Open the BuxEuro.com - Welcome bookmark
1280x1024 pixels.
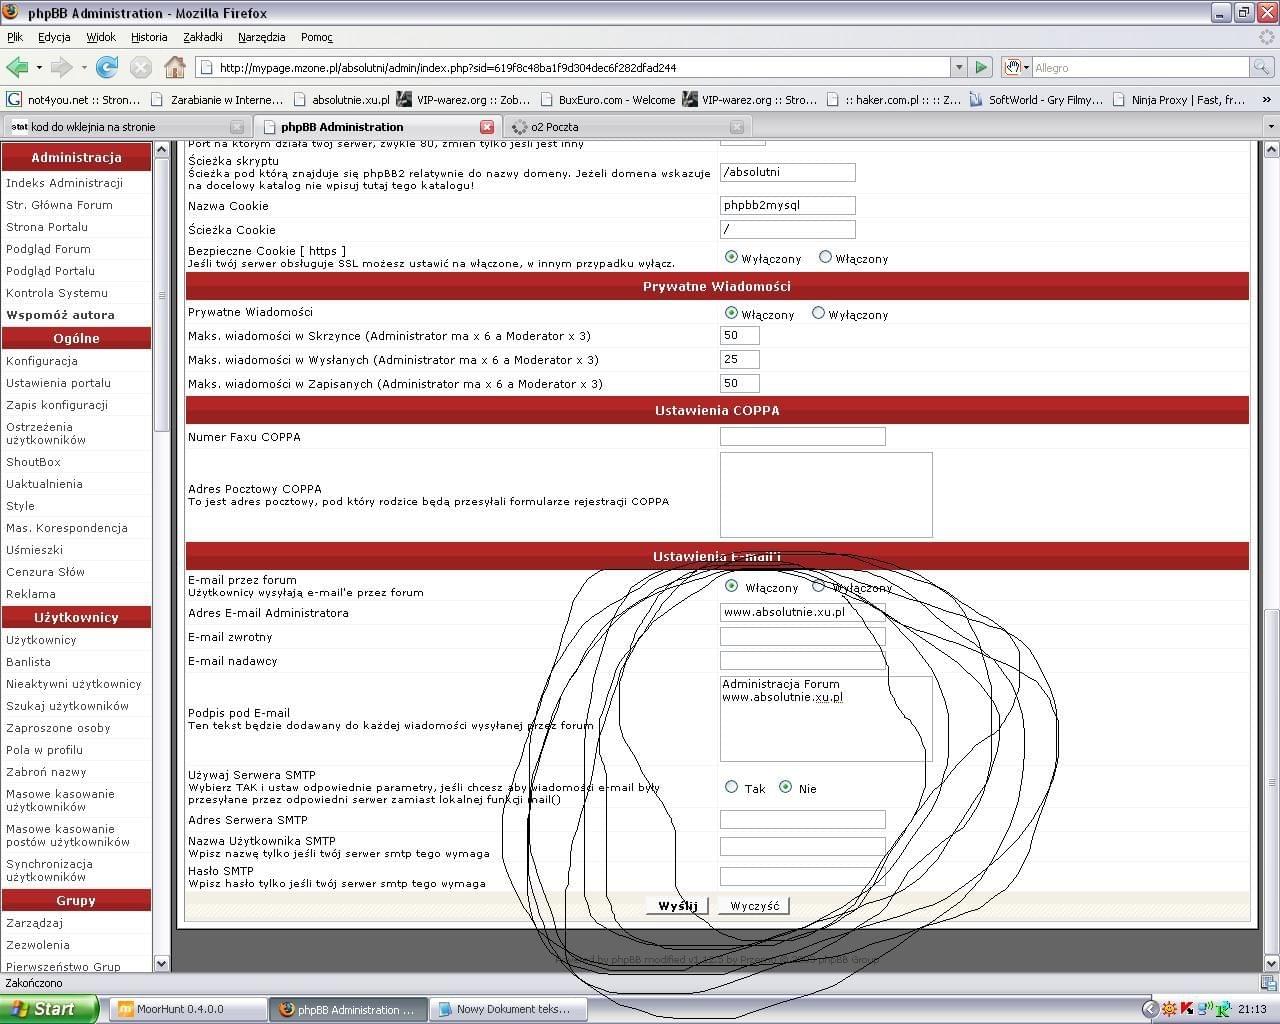608,99
